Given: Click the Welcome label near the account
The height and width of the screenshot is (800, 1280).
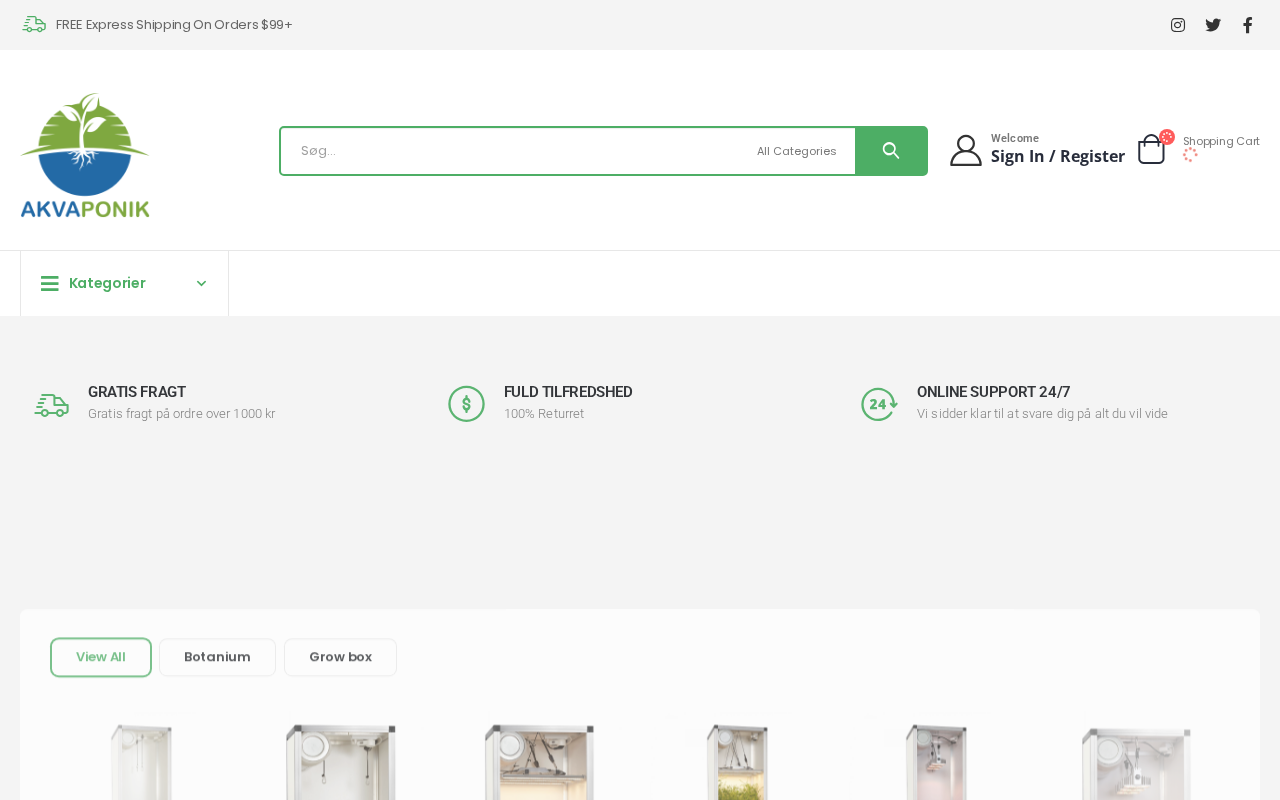Looking at the screenshot, I should pos(1015,138).
